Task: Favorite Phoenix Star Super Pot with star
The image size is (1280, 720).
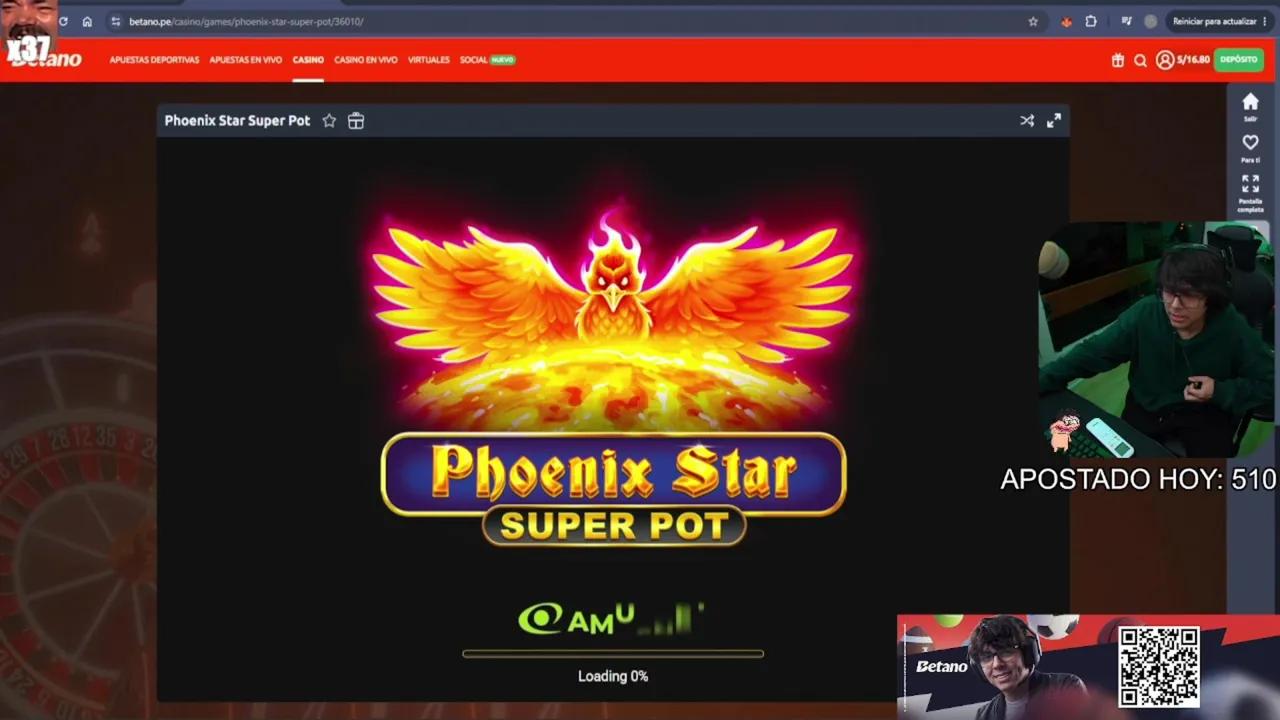Action: (329, 121)
